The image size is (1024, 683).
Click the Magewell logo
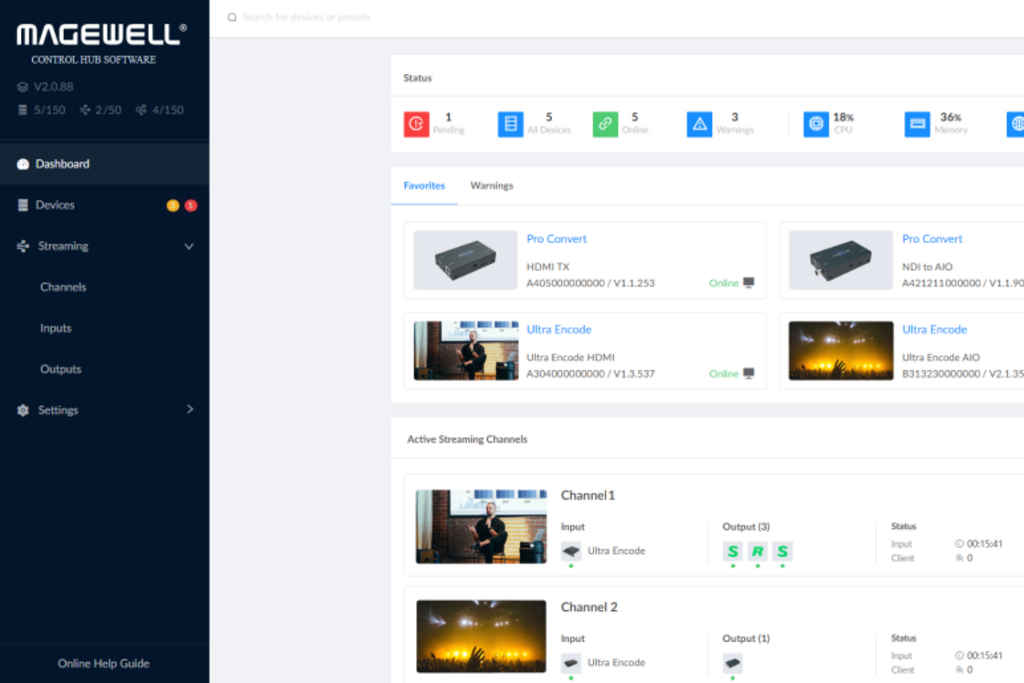point(102,35)
